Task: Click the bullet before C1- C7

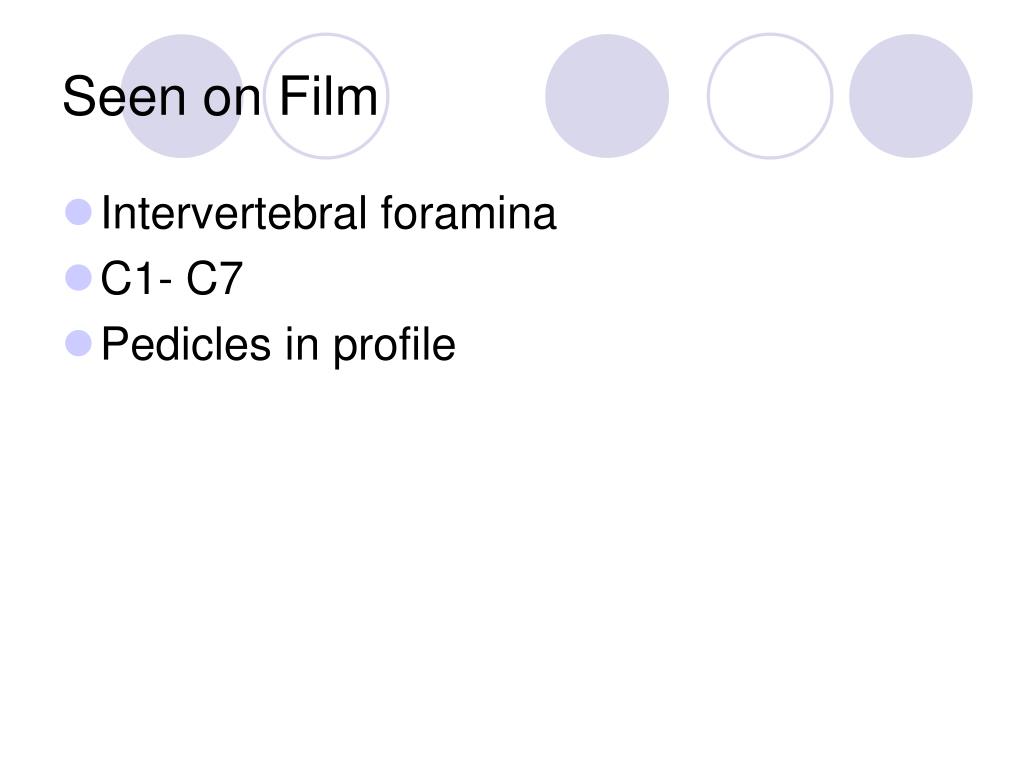Action: point(78,278)
